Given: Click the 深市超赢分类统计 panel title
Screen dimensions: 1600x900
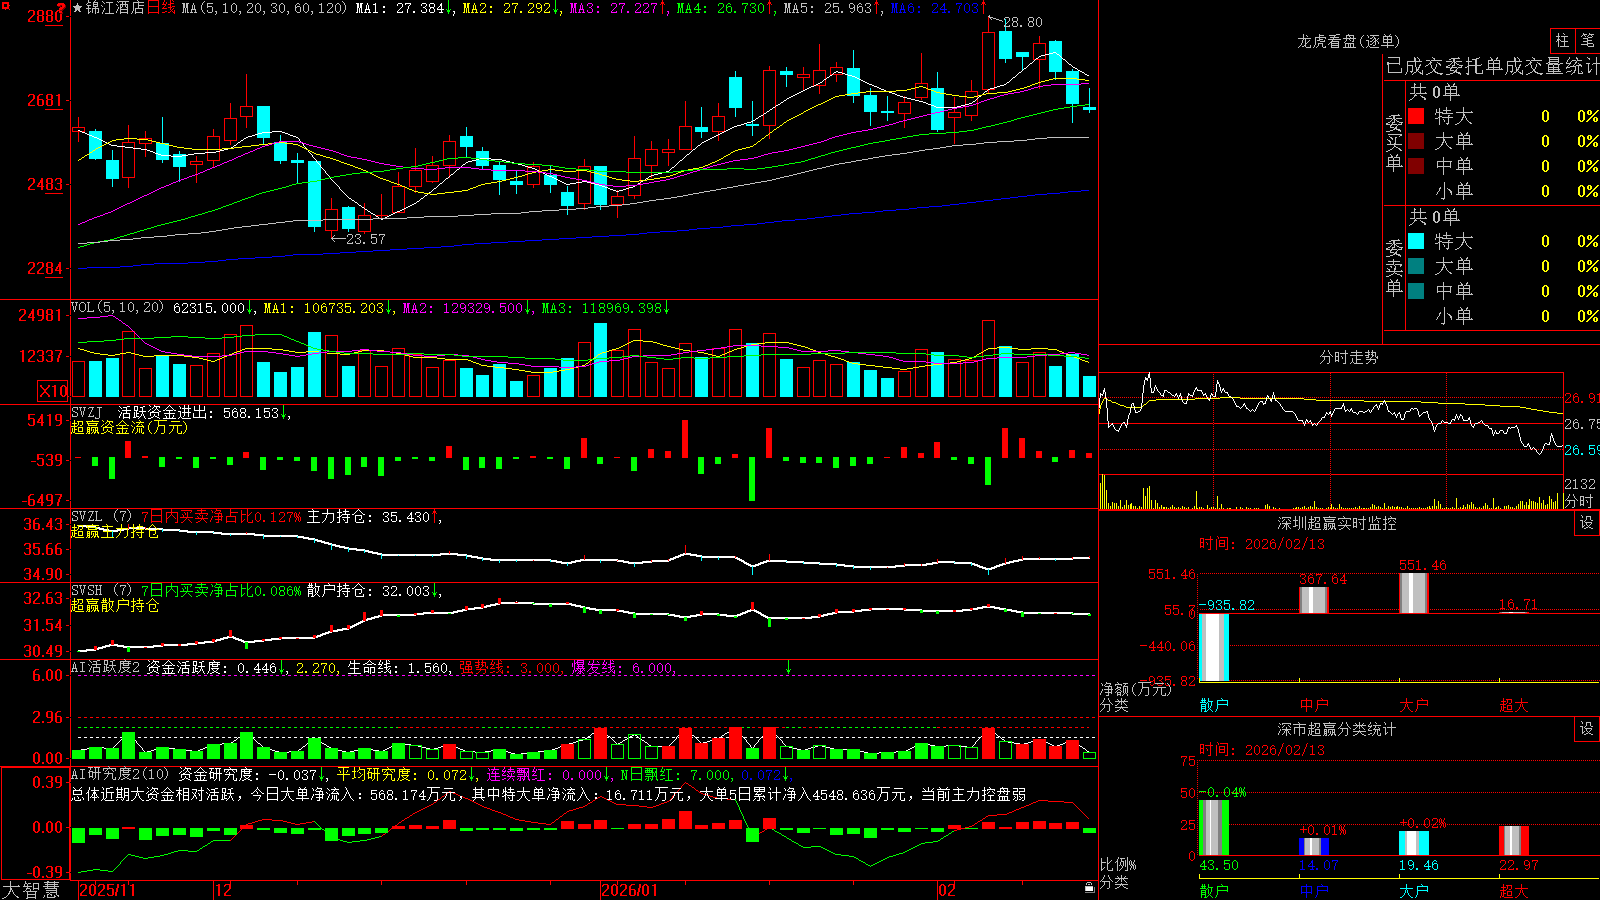Looking at the screenshot, I should (x=1336, y=729).
